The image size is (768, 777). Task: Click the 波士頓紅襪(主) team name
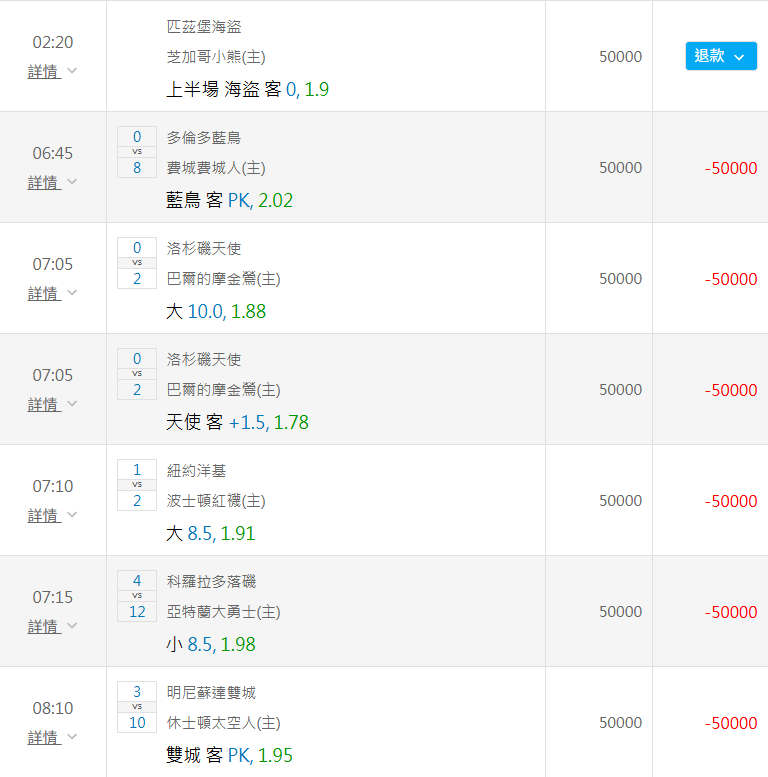216,501
